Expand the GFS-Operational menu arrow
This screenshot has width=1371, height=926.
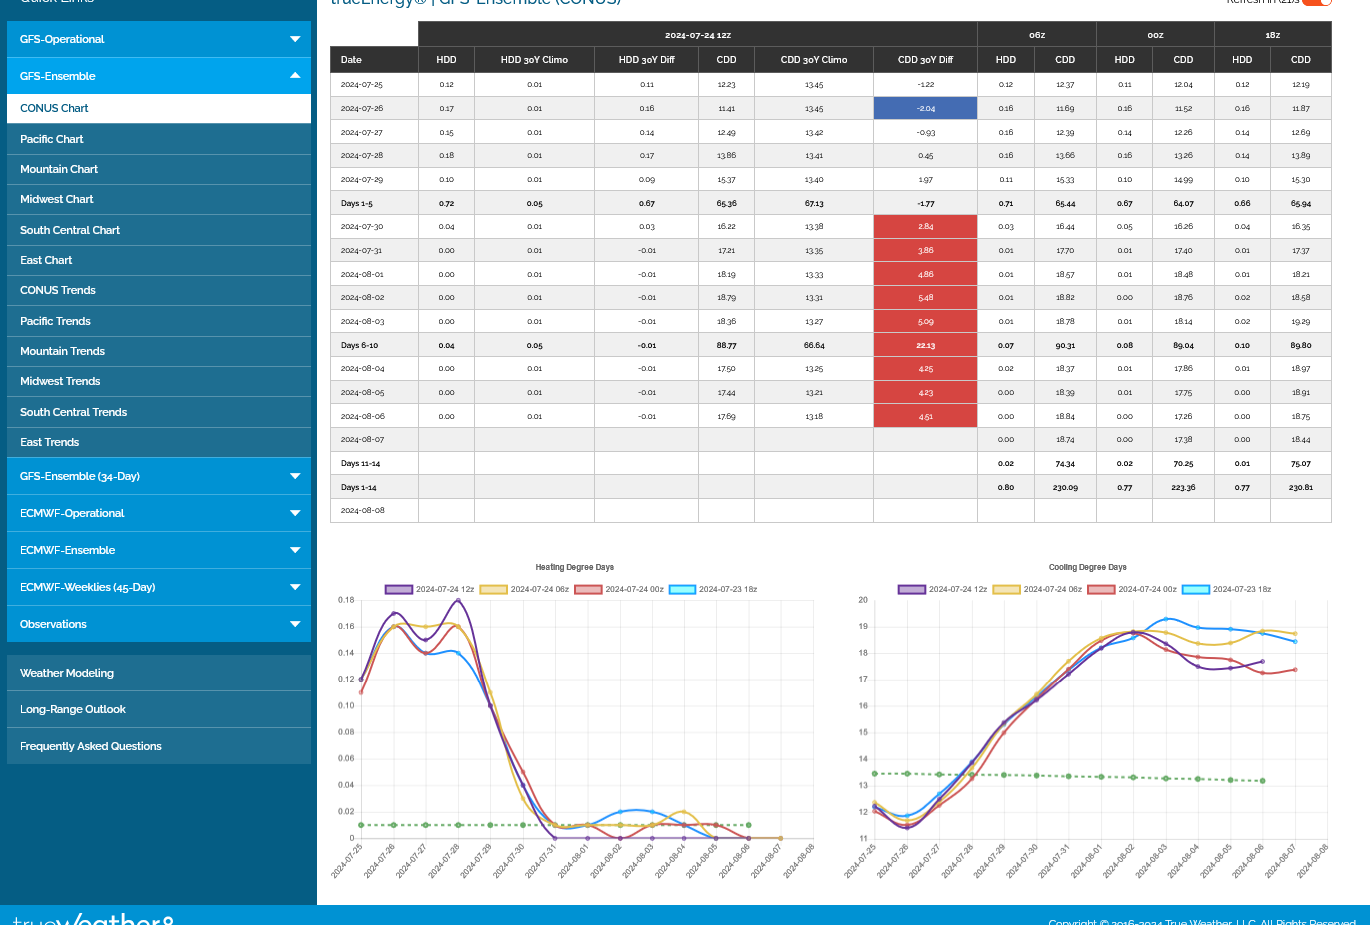point(295,39)
